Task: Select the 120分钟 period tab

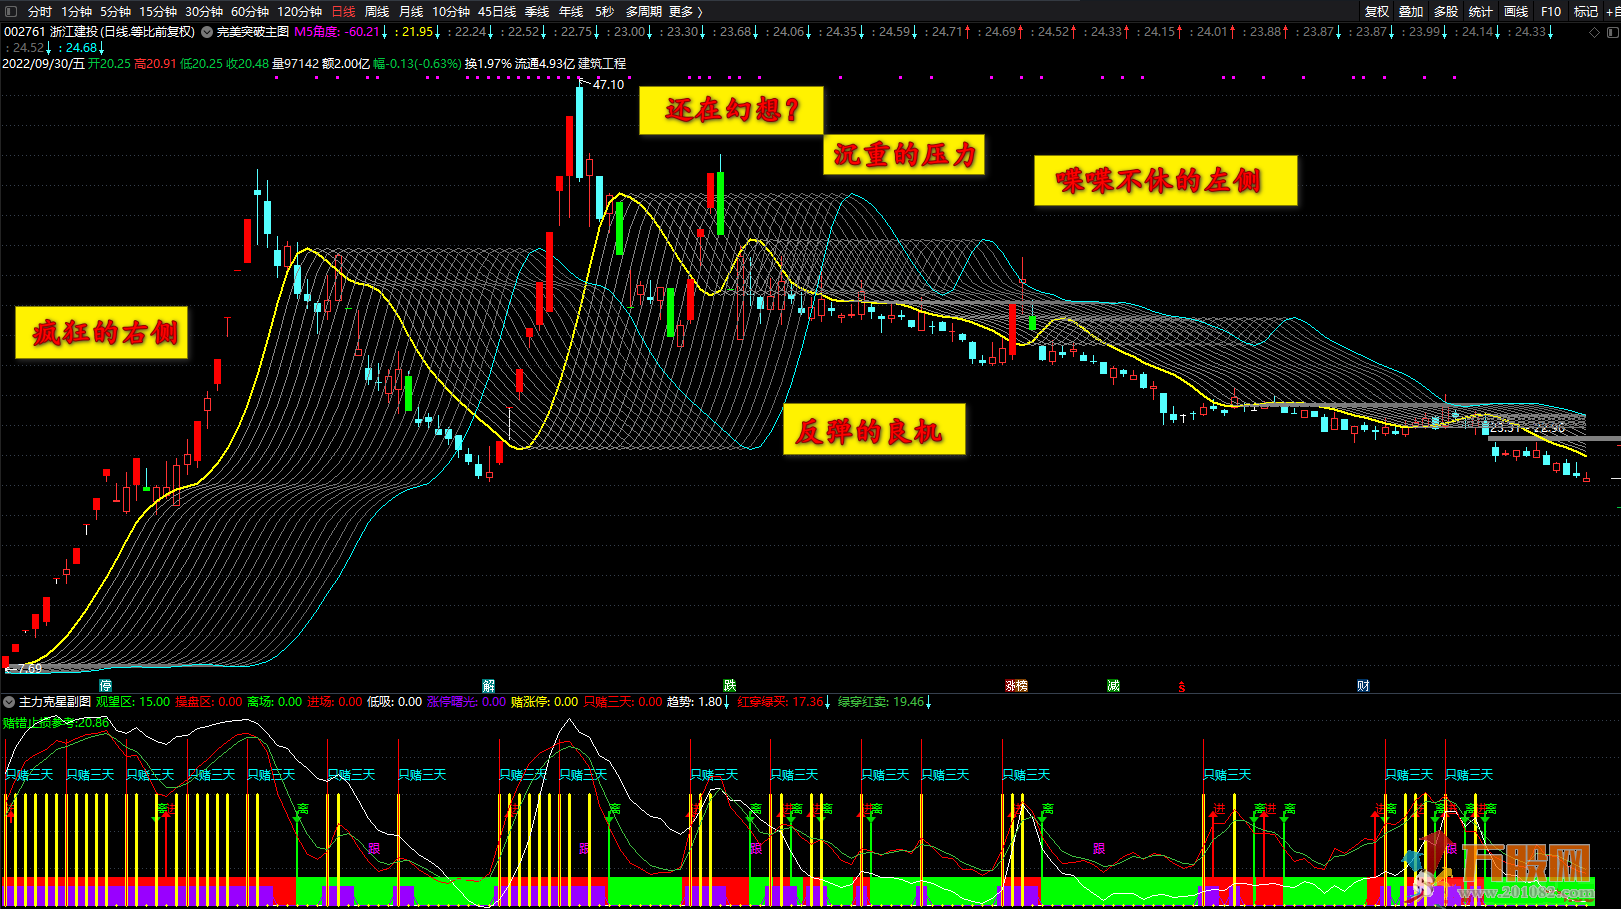Action: point(299,11)
